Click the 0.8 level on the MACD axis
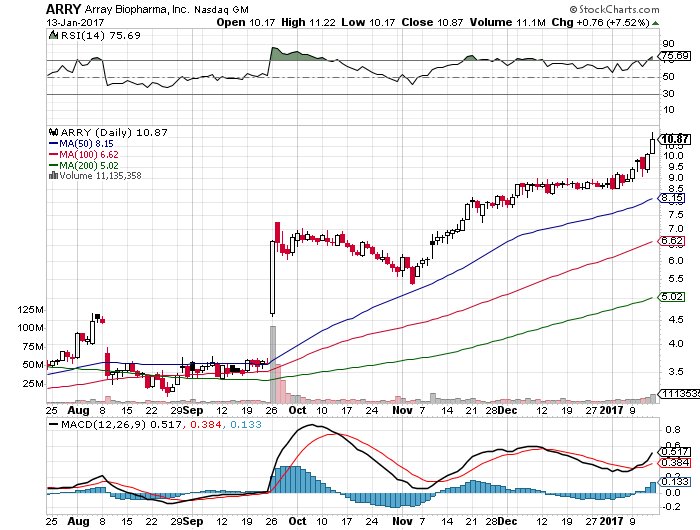The height and width of the screenshot is (530, 700). tap(673, 430)
